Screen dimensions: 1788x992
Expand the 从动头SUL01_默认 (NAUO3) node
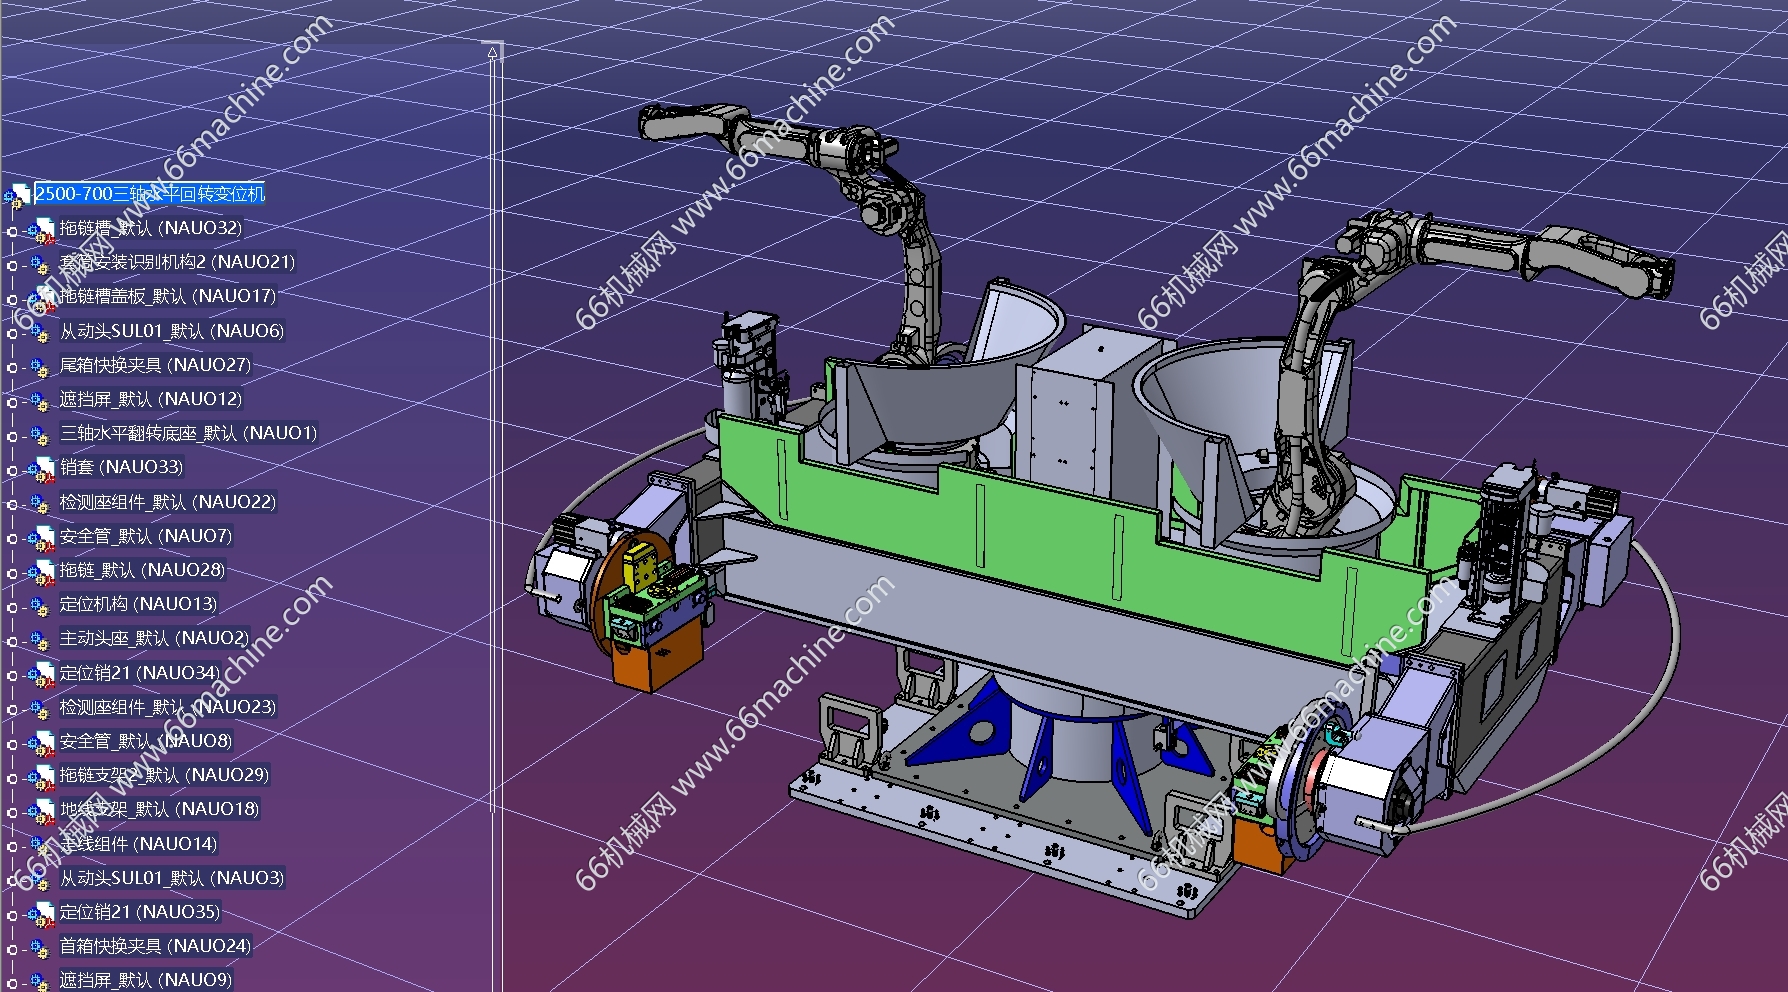point(12,881)
